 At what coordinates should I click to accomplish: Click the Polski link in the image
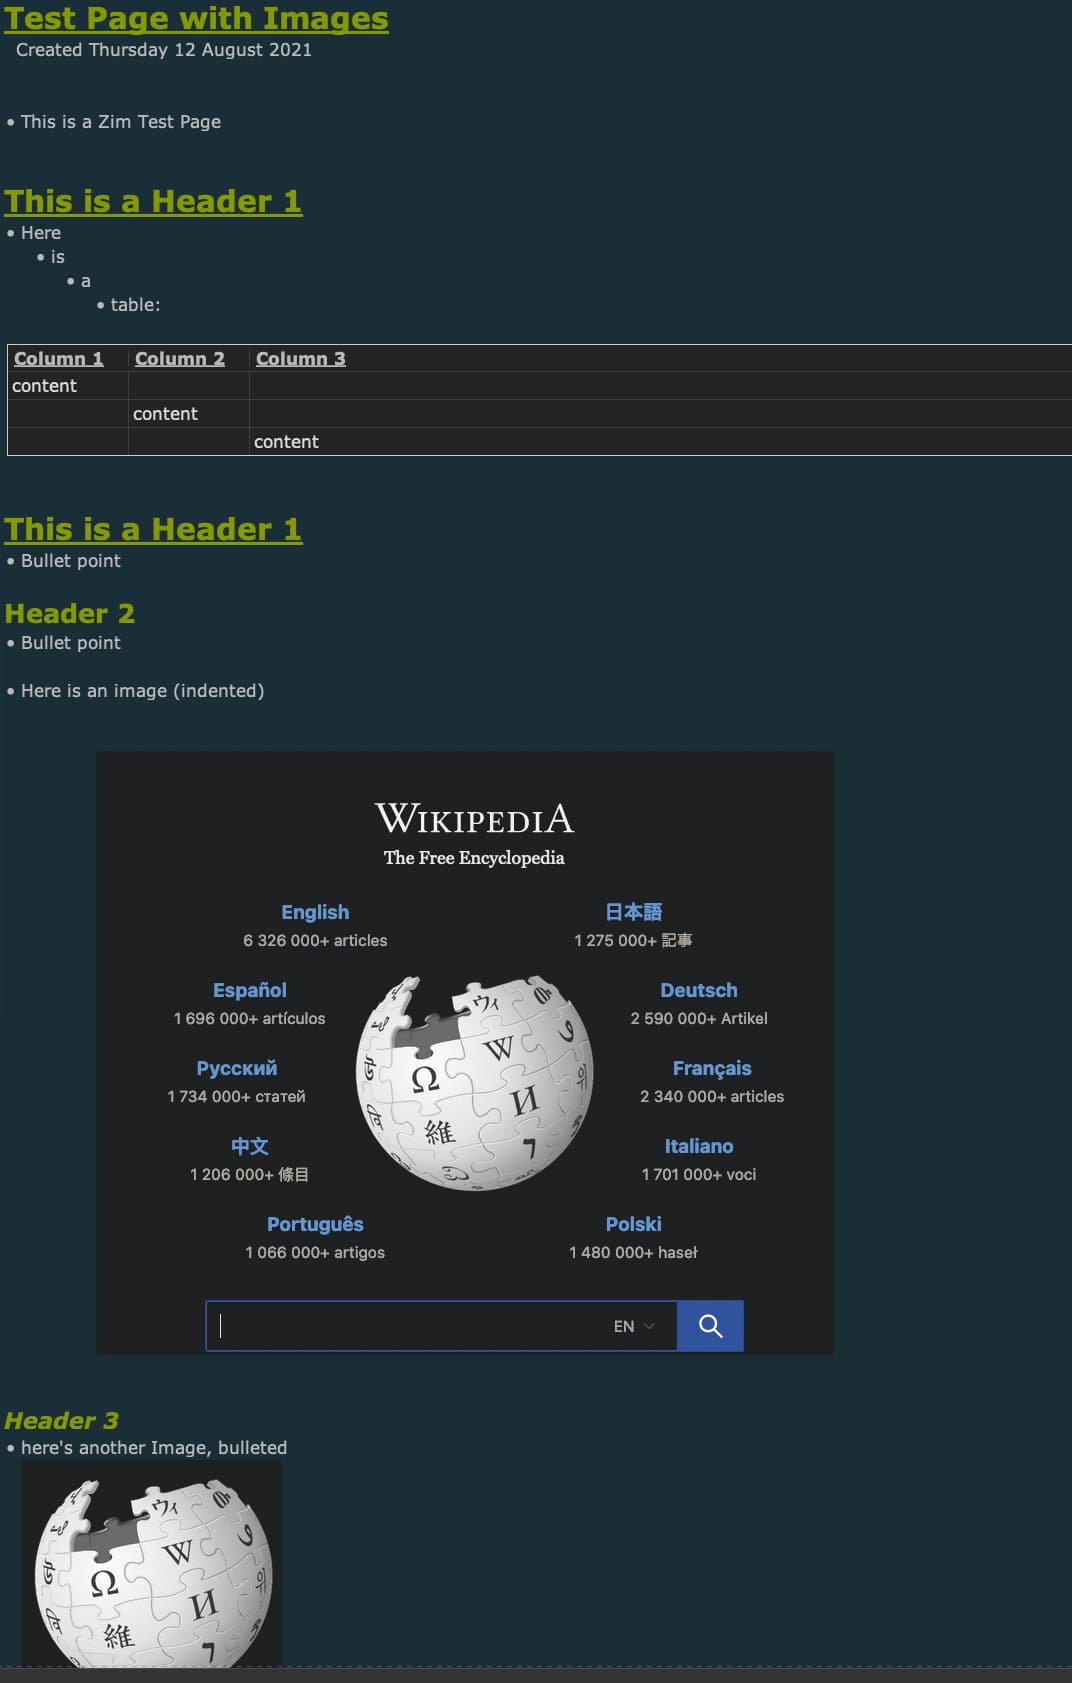coord(634,1224)
